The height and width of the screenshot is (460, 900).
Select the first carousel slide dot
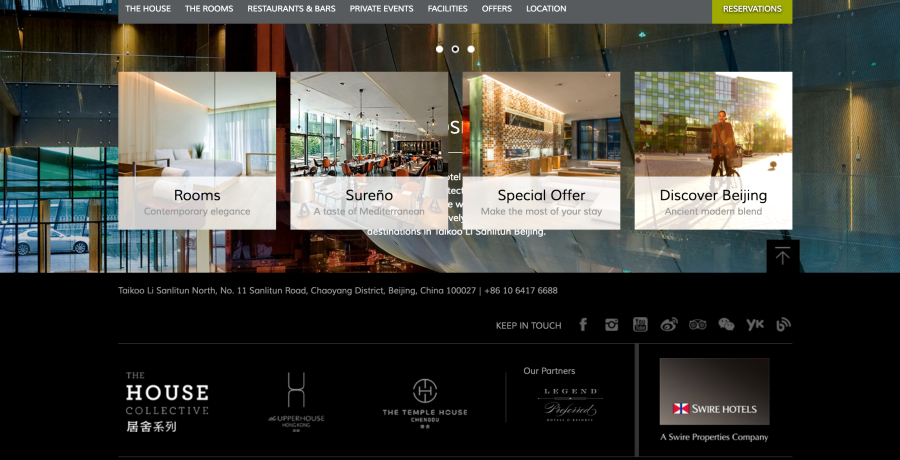coord(440,49)
